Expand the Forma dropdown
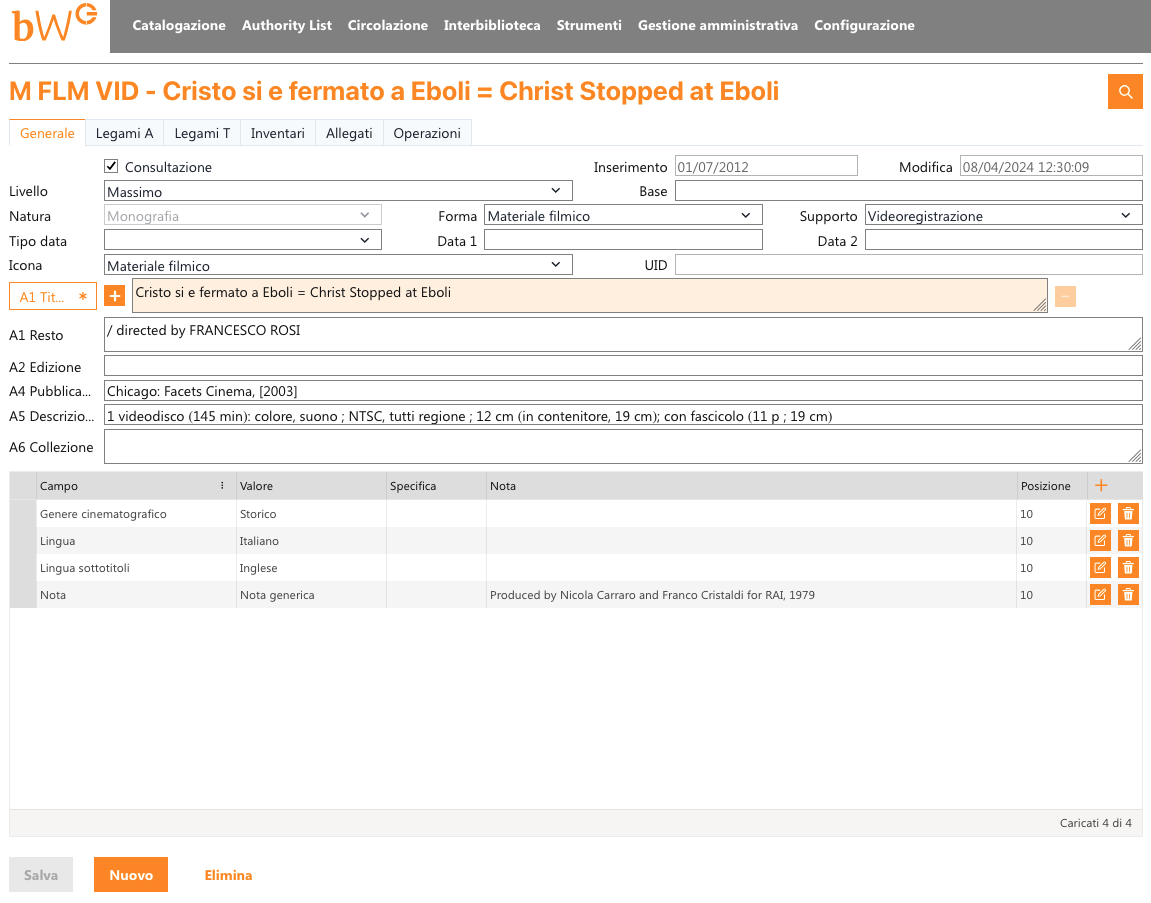The width and height of the screenshot is (1151, 903). (x=622, y=215)
